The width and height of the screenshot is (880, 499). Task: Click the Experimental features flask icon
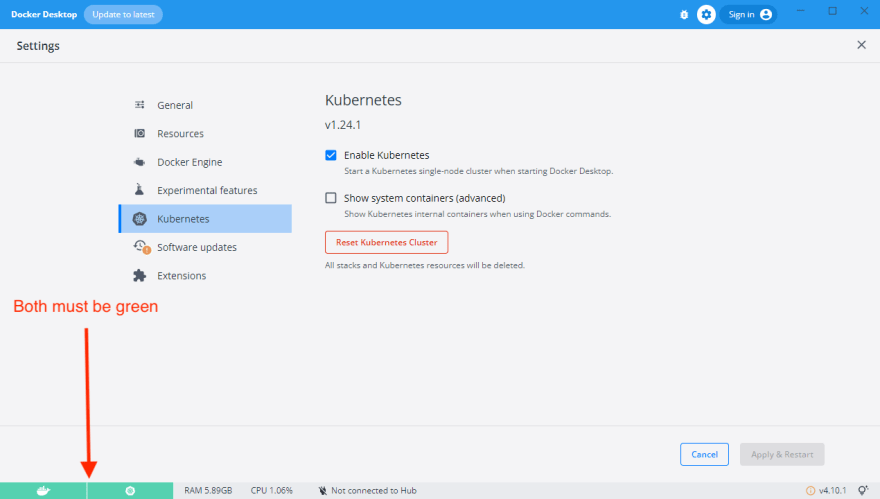pos(139,190)
